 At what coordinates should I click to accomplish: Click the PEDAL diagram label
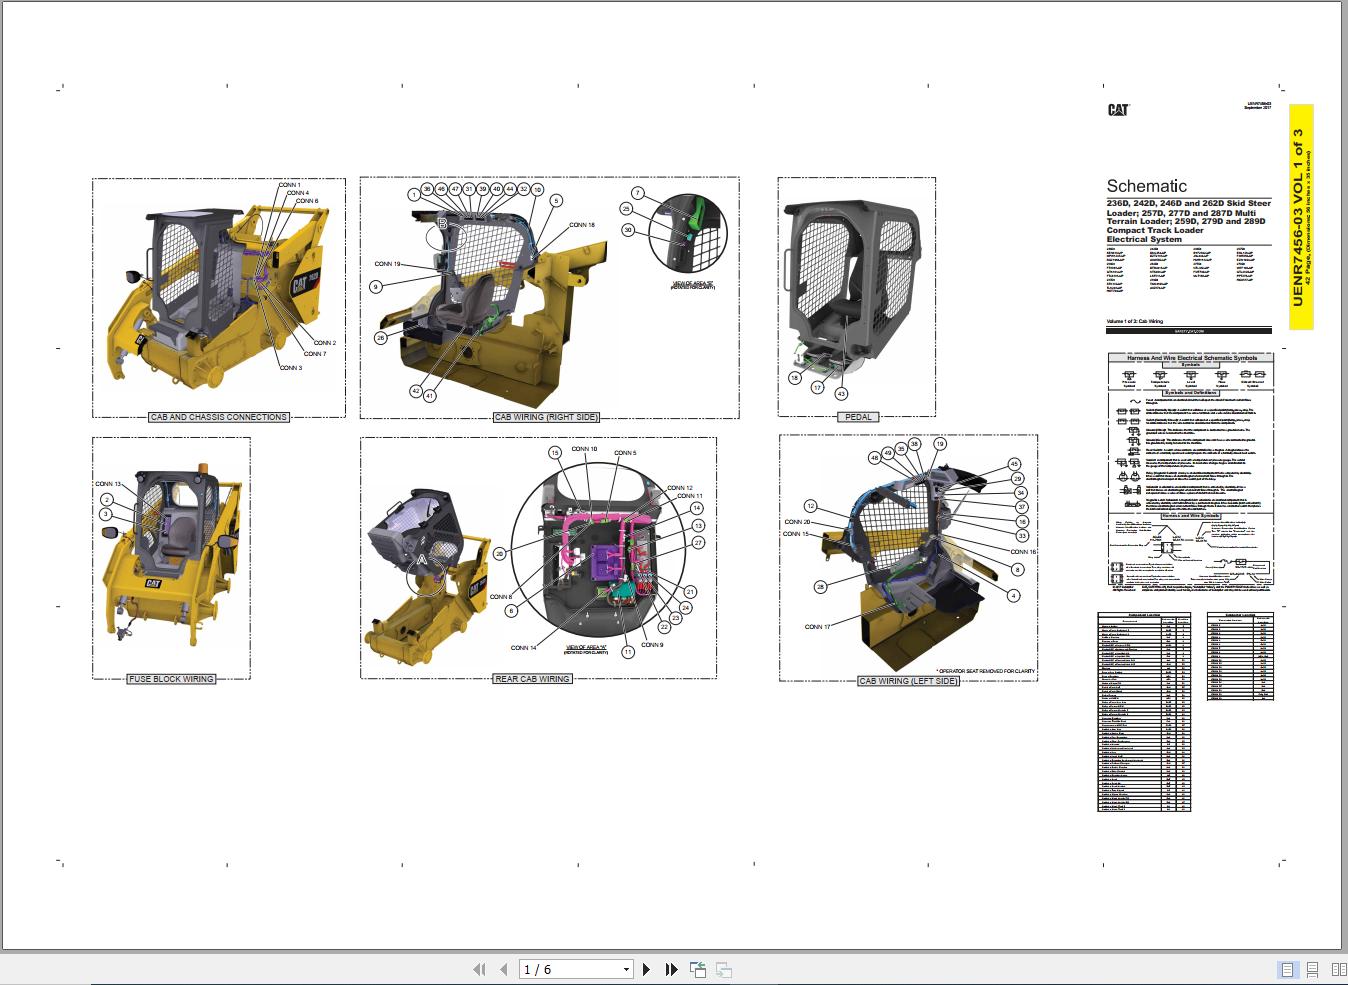[856, 417]
